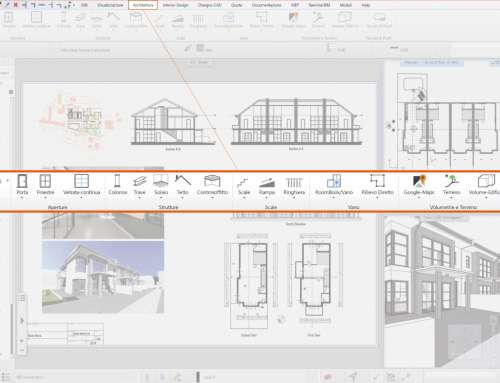
Task: Click the rendered house exterior image
Action: pyautogui.click(x=103, y=277)
